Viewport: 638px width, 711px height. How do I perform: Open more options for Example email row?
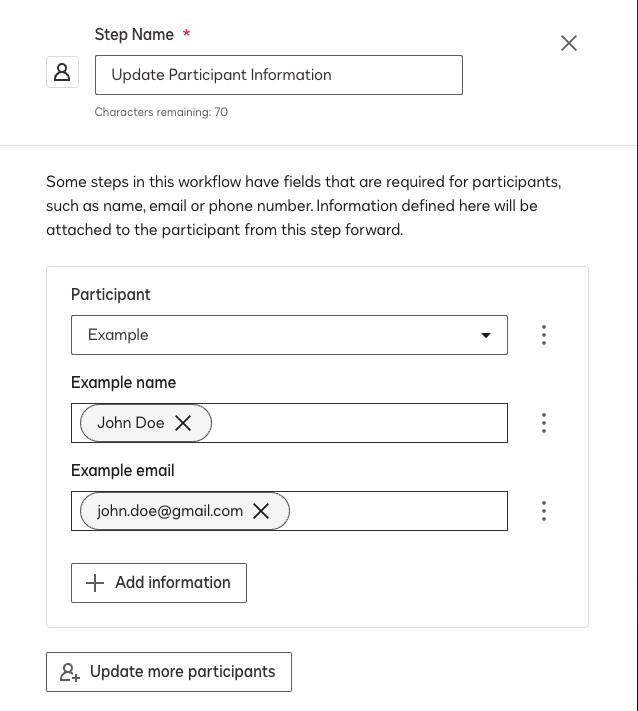[x=544, y=511]
